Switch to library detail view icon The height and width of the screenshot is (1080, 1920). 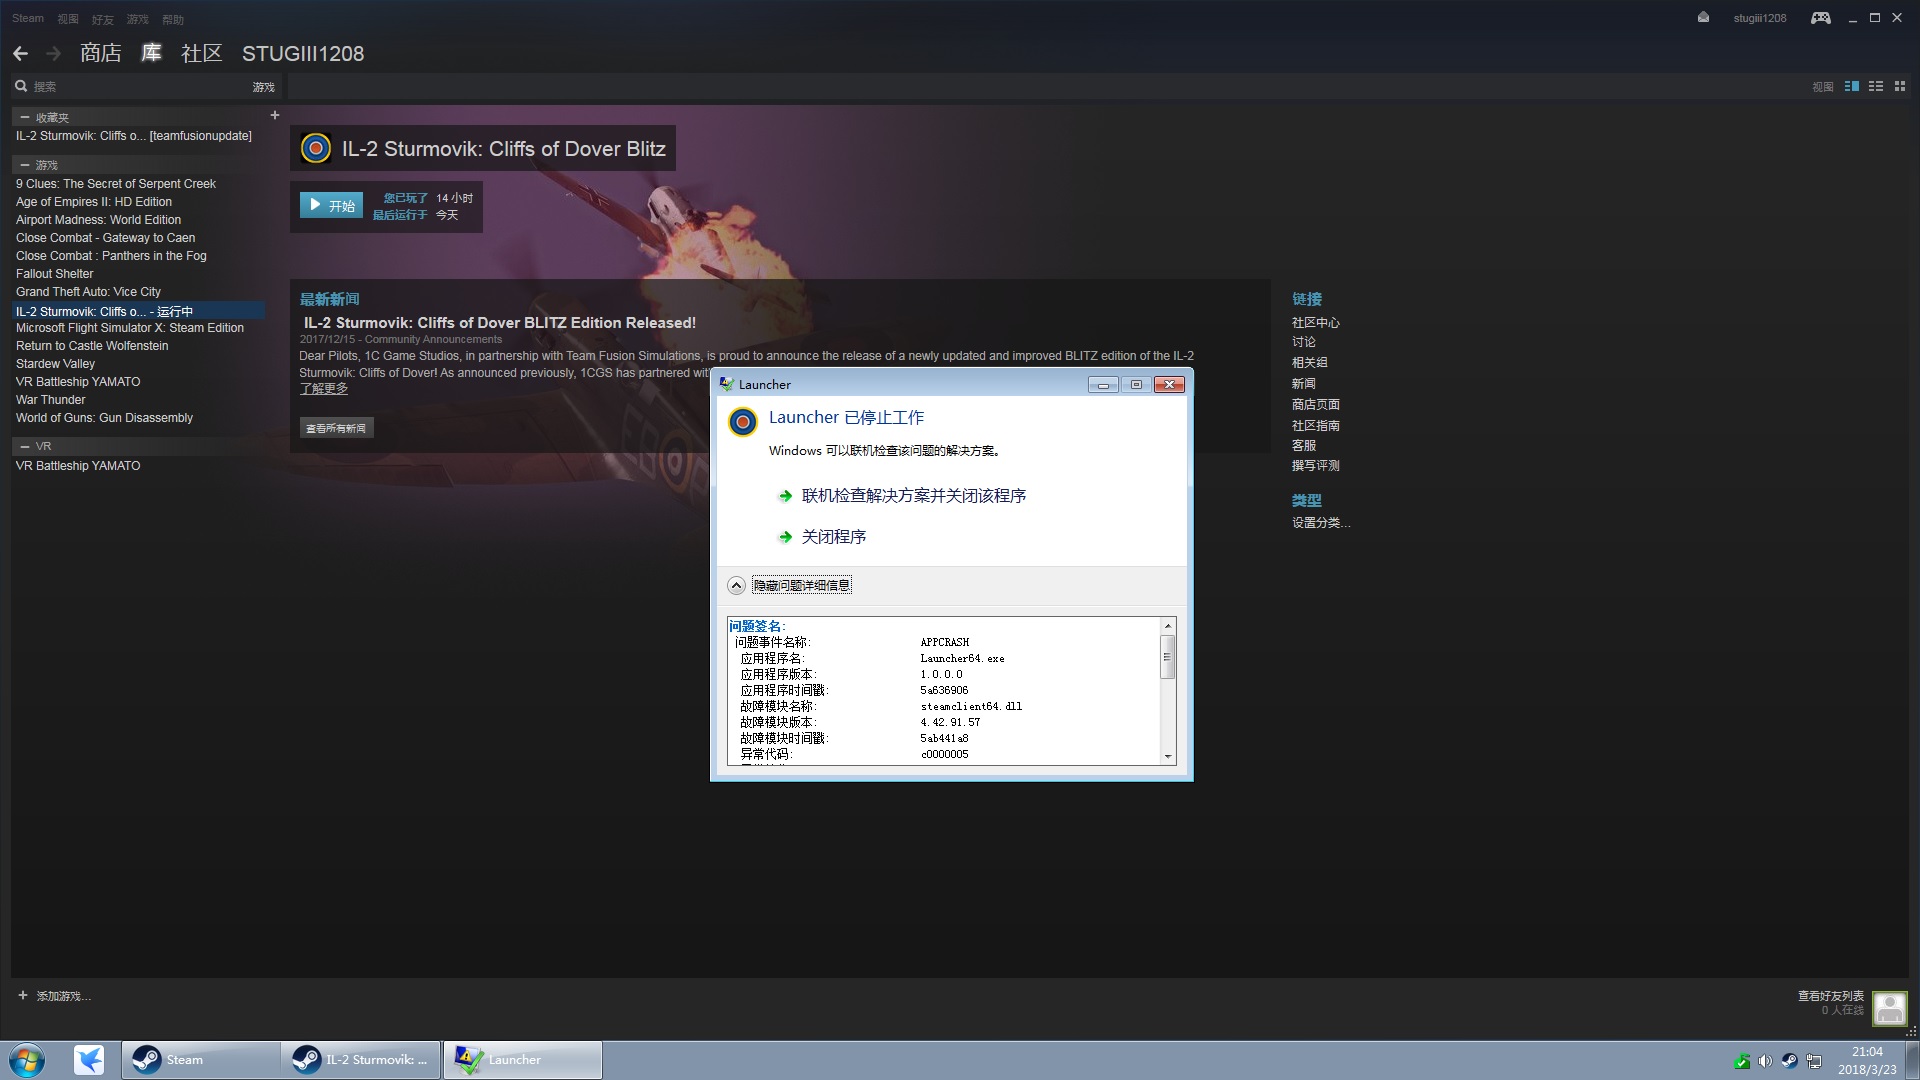pyautogui.click(x=1851, y=87)
